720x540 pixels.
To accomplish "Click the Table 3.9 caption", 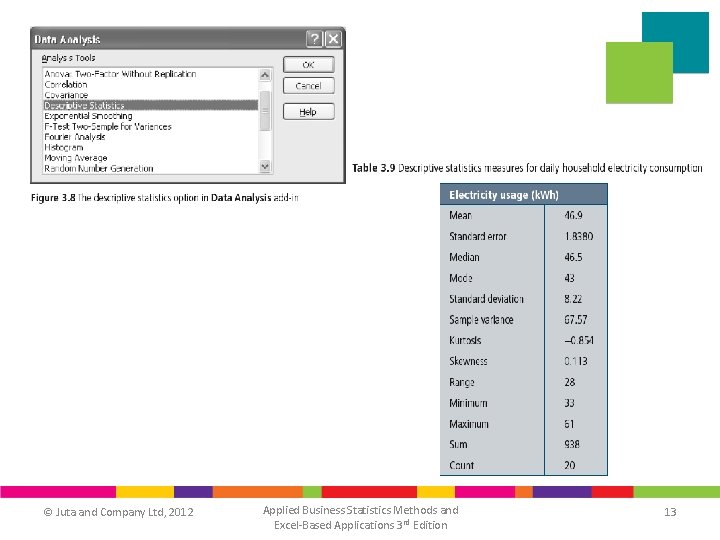I will (x=527, y=168).
